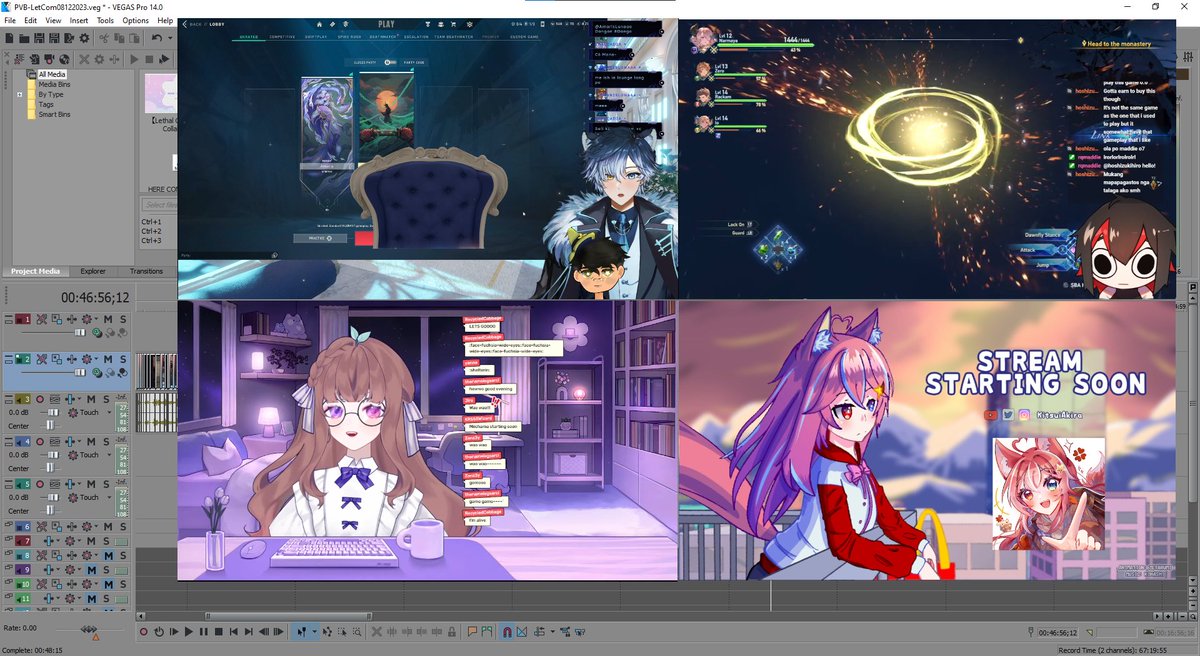Open Auto Ripple mode dropdown arrow
The image size is (1200, 656).
553,632
